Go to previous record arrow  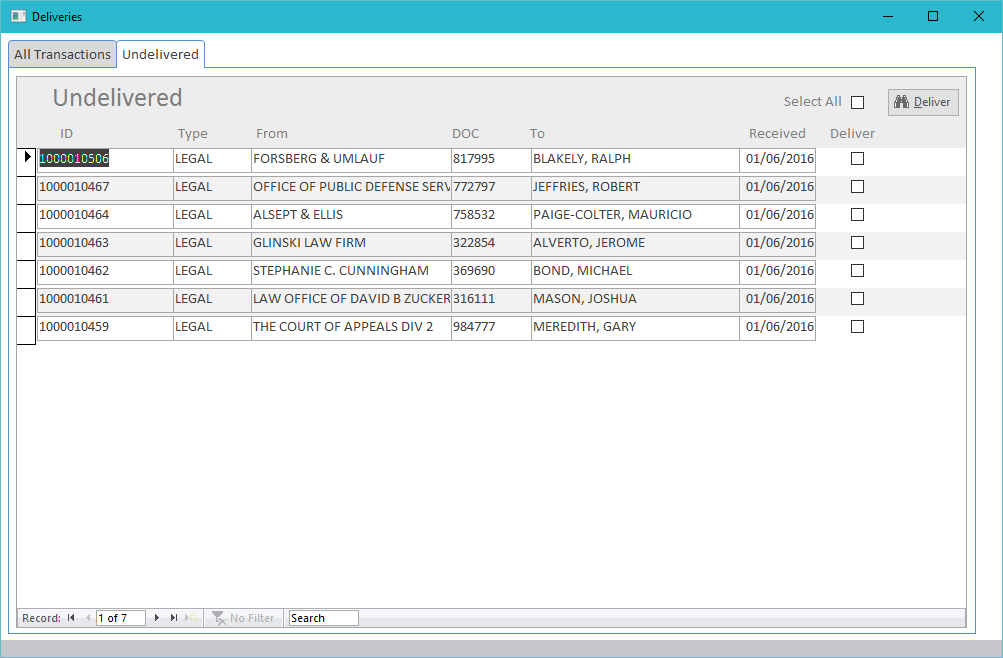87,618
